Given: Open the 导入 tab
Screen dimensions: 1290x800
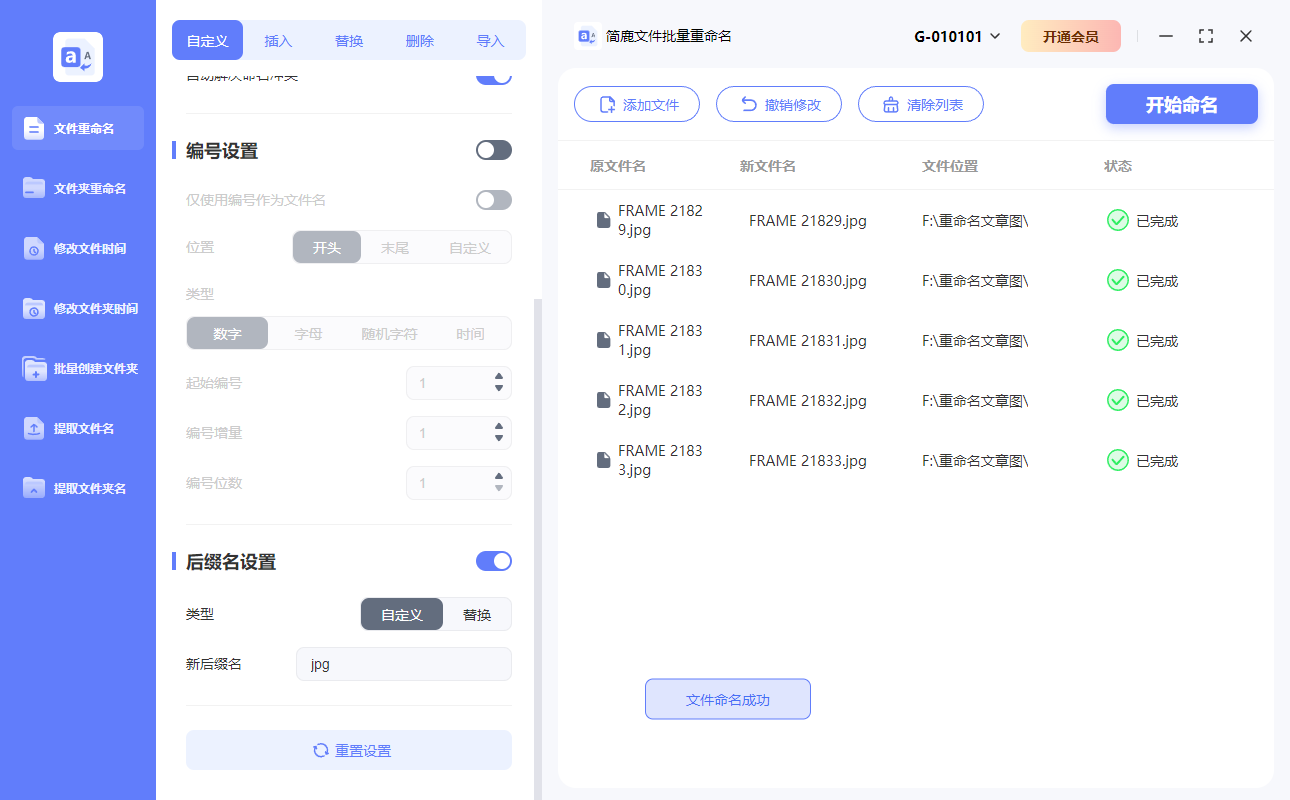Looking at the screenshot, I should coord(489,40).
